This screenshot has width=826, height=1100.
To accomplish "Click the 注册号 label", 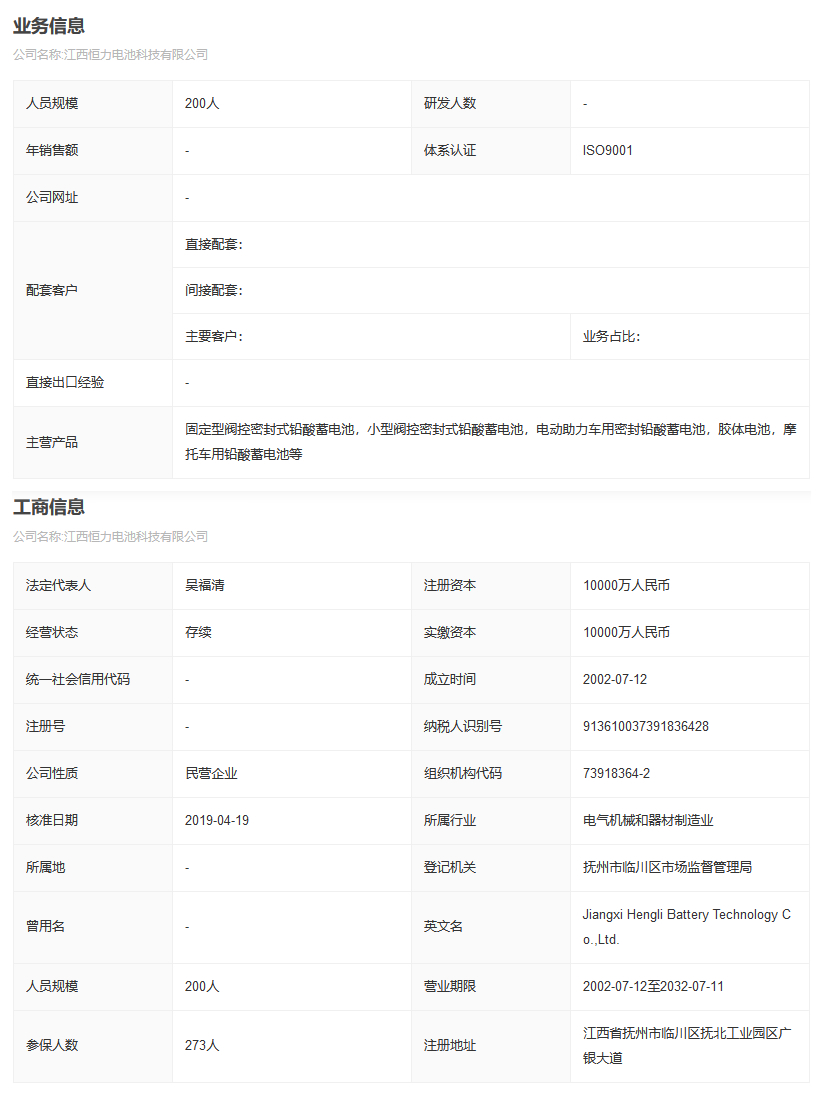I will [46, 726].
